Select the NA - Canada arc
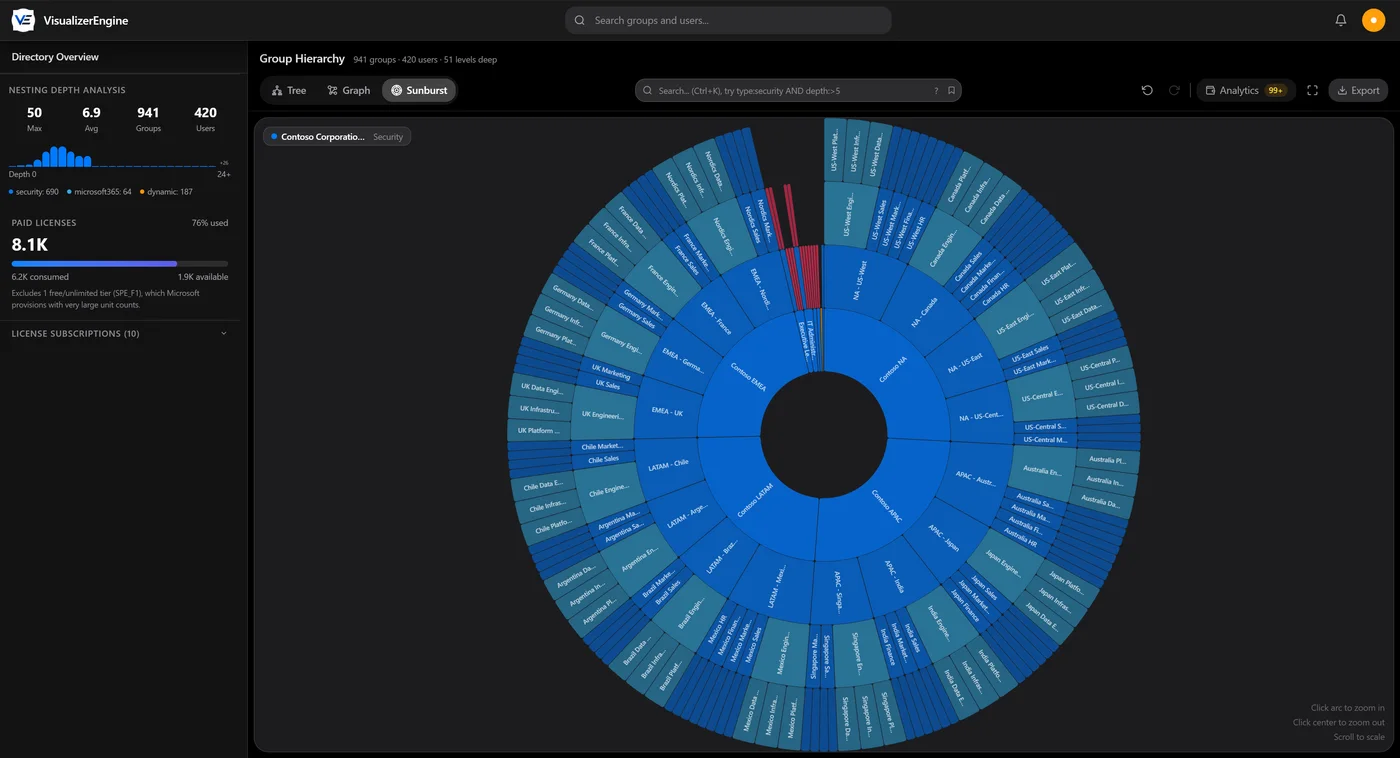 pyautogui.click(x=925, y=311)
